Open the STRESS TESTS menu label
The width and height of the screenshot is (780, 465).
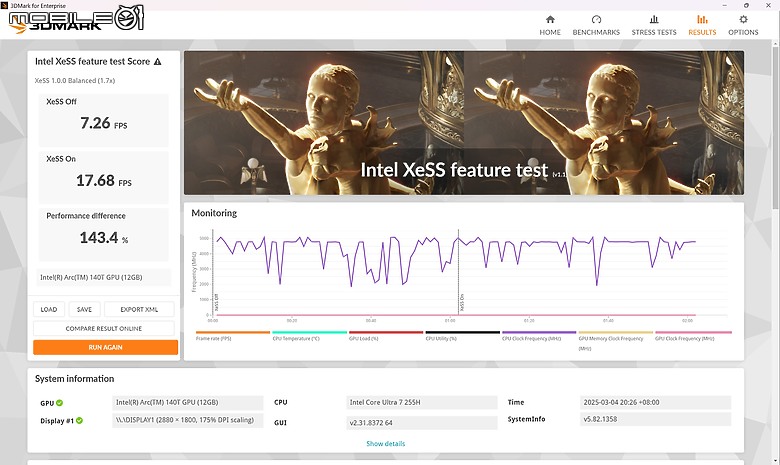click(x=654, y=32)
